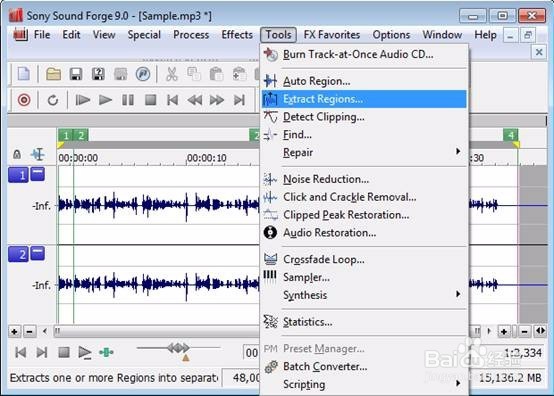Viewport: 554px width, 396px height.
Task: Open the Window menu
Action: tap(442, 35)
